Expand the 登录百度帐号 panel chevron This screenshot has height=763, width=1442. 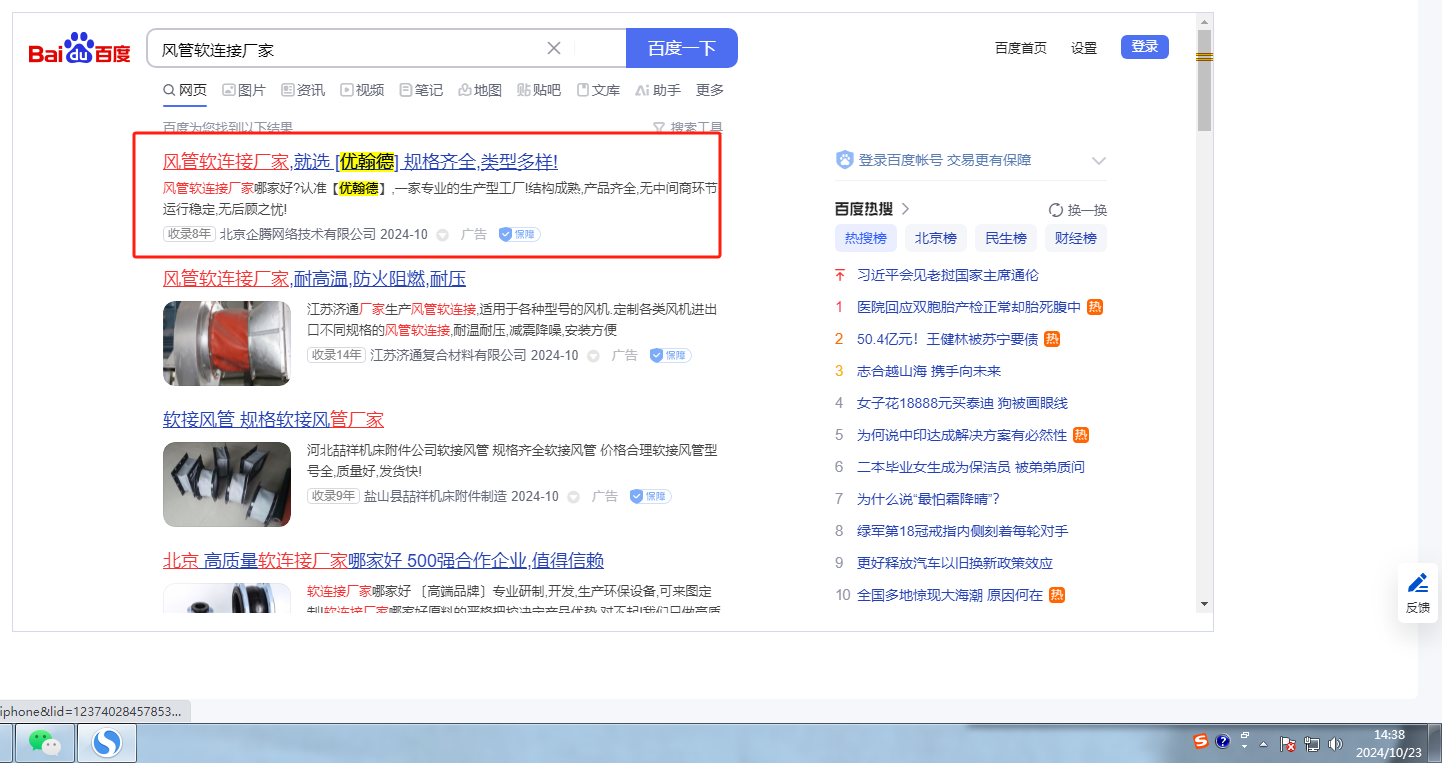1099,160
